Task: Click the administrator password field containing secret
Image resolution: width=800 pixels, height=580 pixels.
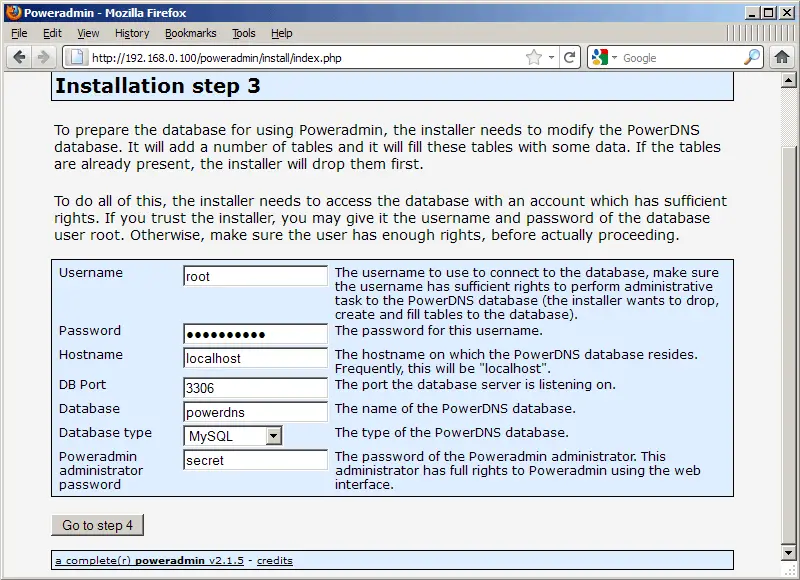Action: tap(255, 460)
